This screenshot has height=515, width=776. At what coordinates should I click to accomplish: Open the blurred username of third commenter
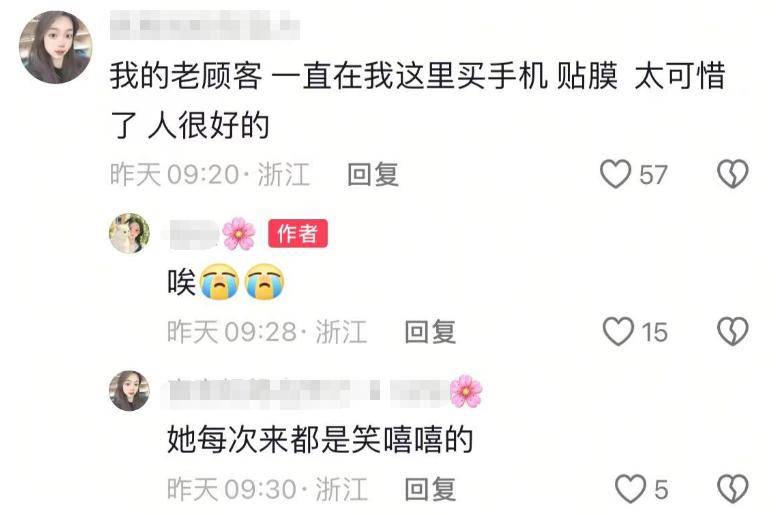[x=309, y=392]
